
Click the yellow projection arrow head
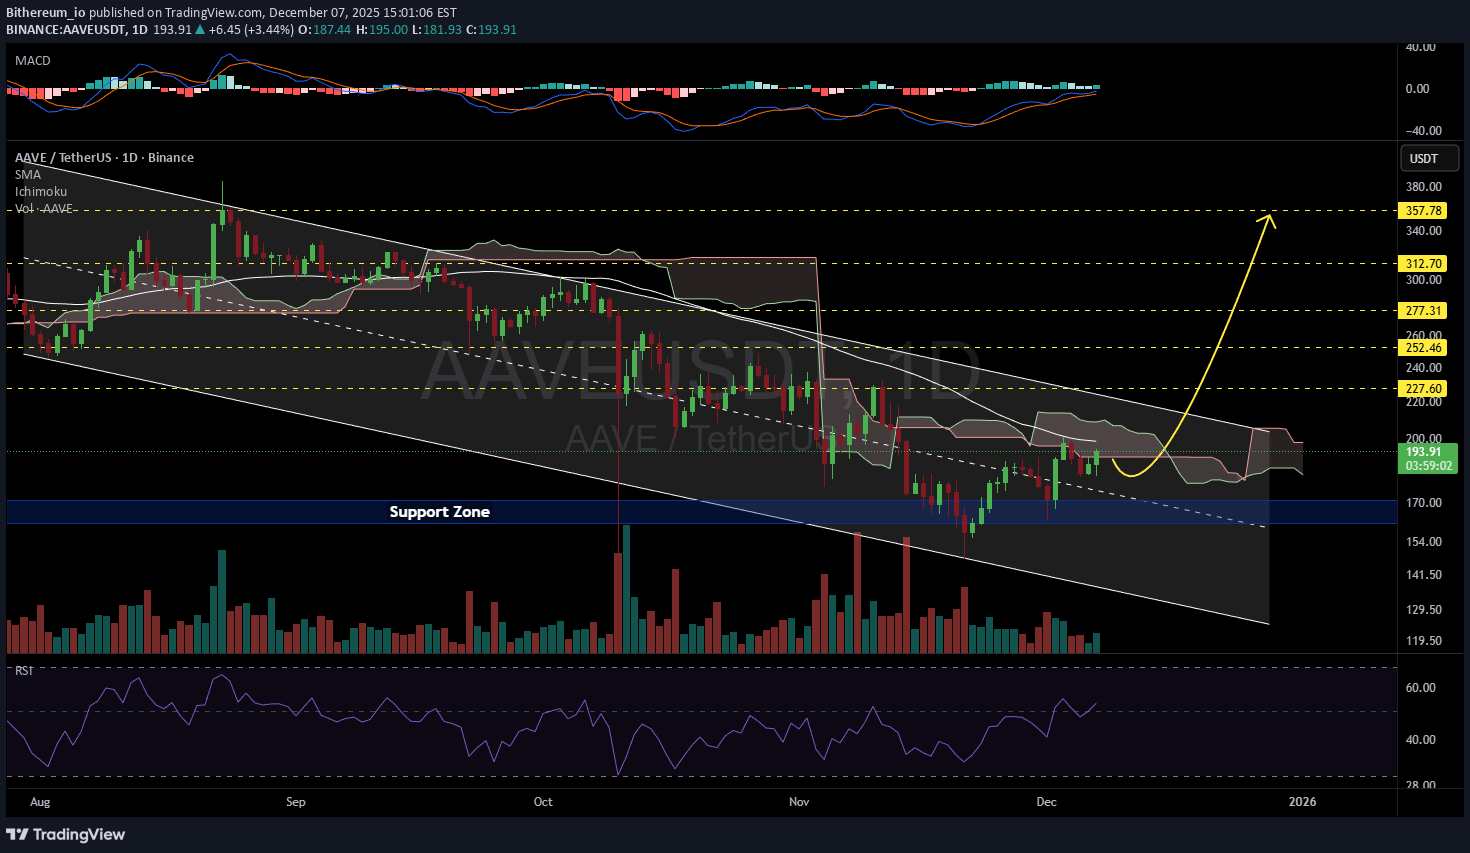1270,219
